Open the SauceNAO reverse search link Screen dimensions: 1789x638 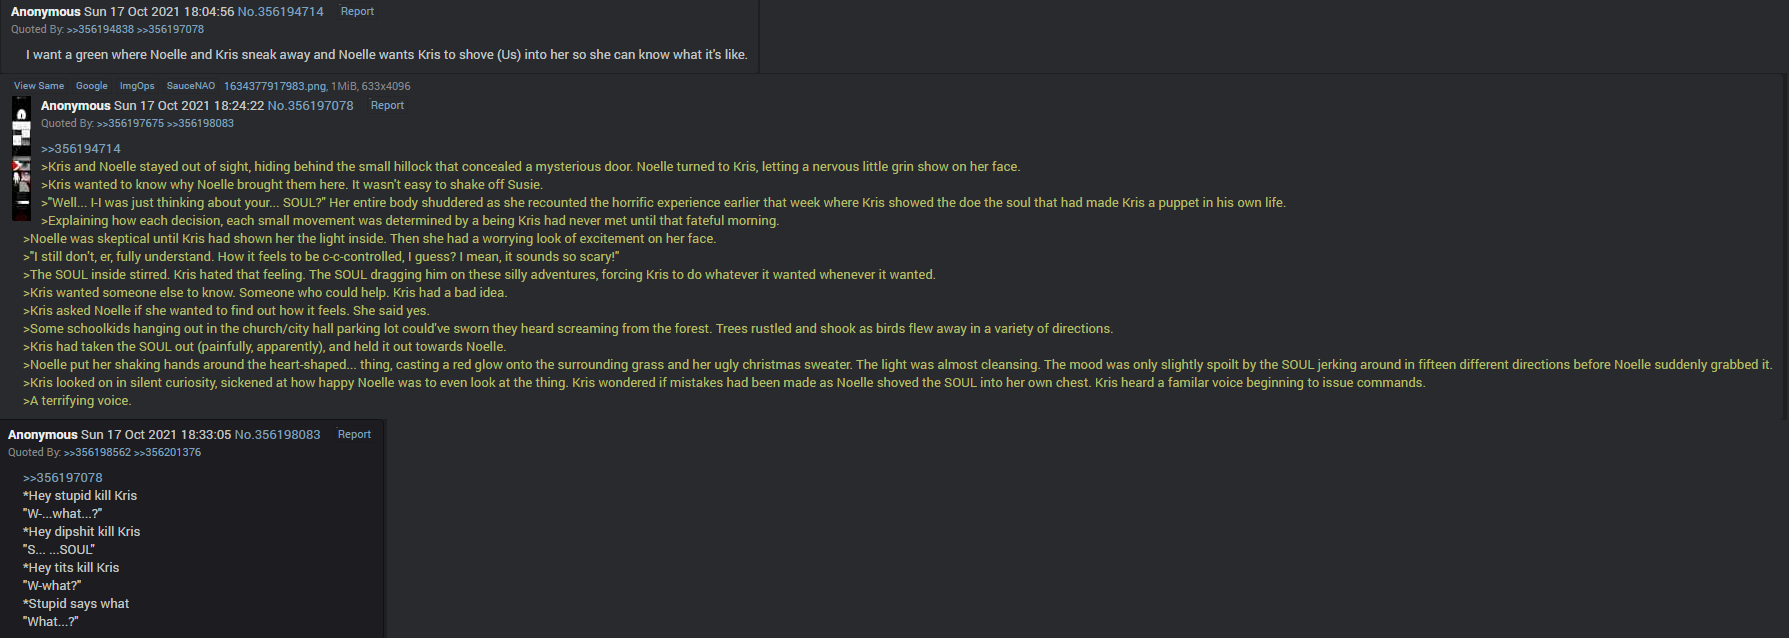click(x=191, y=86)
